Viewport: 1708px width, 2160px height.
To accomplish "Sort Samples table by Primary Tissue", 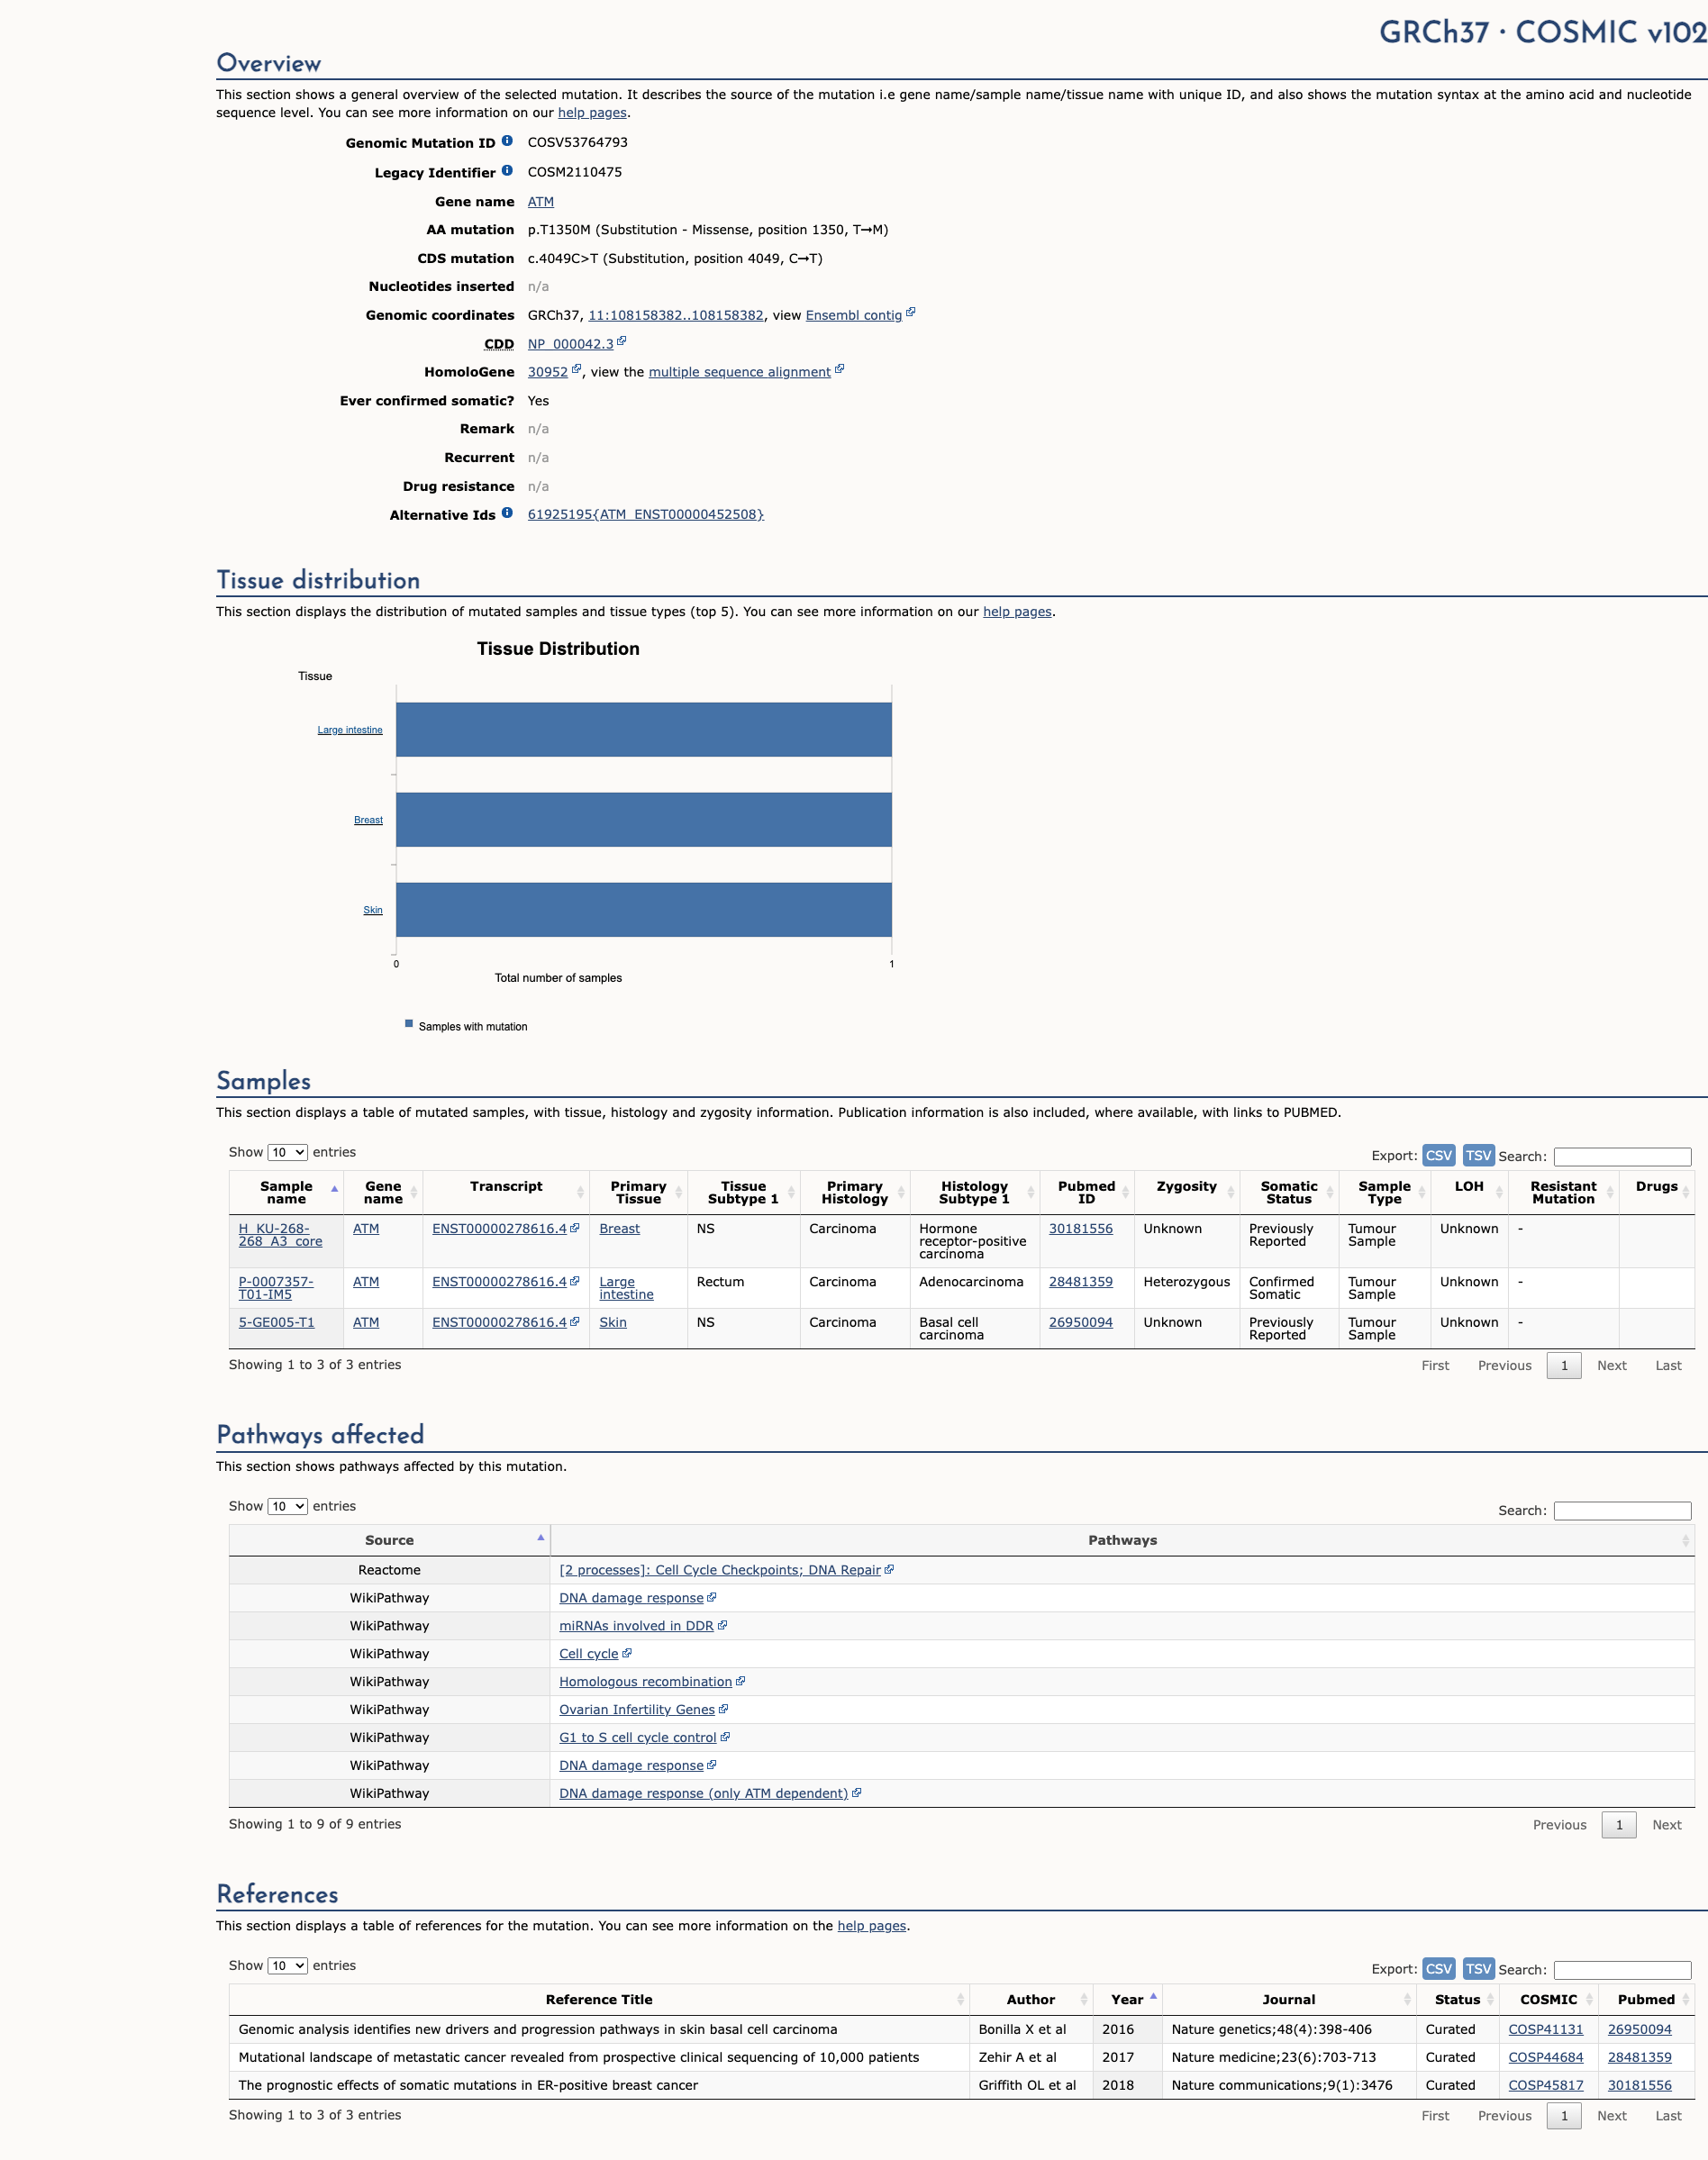I will (638, 1192).
